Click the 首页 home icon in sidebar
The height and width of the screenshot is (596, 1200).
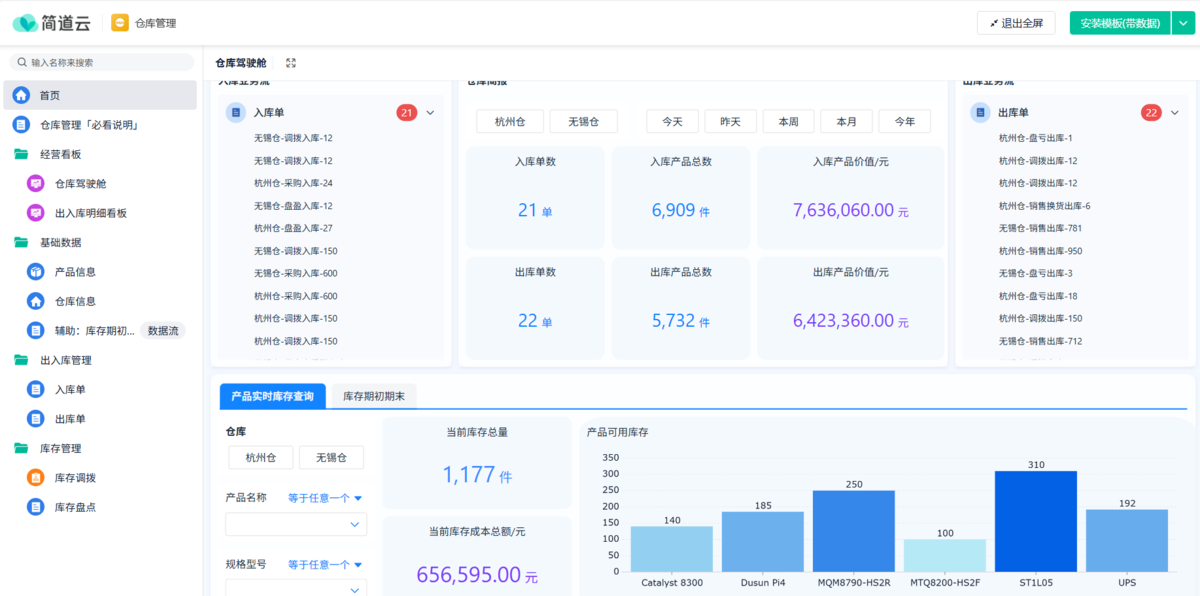21,95
